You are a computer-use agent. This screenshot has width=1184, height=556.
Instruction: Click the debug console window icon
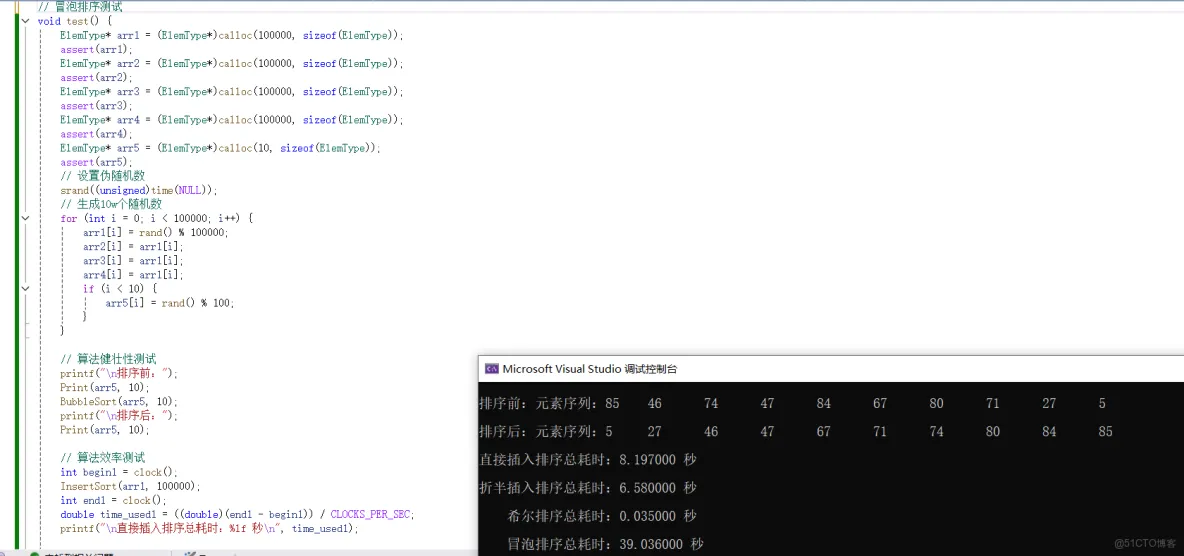(x=491, y=369)
